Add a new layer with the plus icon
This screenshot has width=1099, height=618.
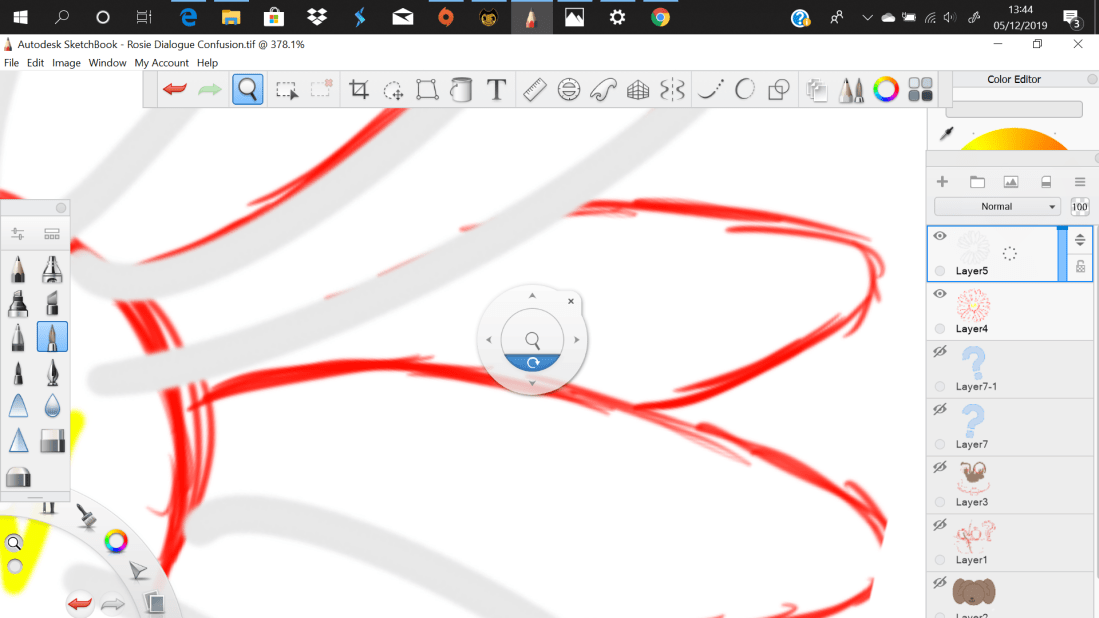pyautogui.click(x=941, y=182)
